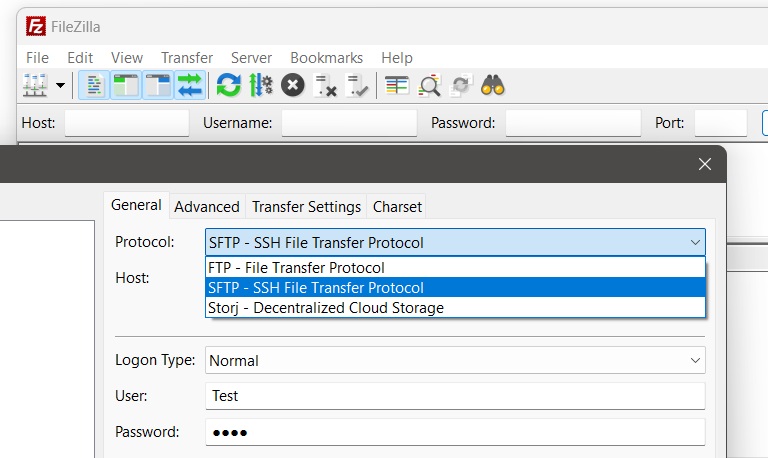Click the process queue toolbar icon
Screen dimensions: 768x458
[x=260, y=86]
